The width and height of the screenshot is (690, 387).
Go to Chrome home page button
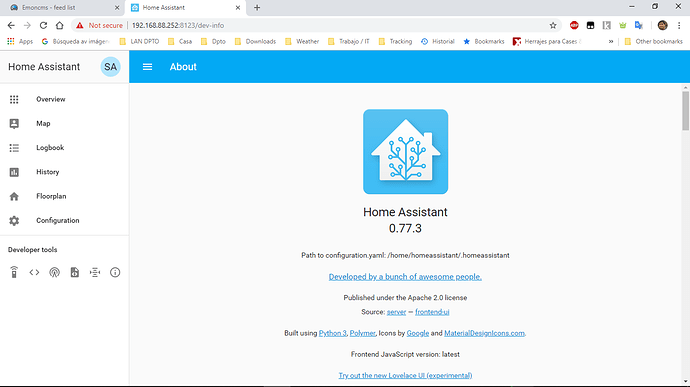[x=59, y=26]
